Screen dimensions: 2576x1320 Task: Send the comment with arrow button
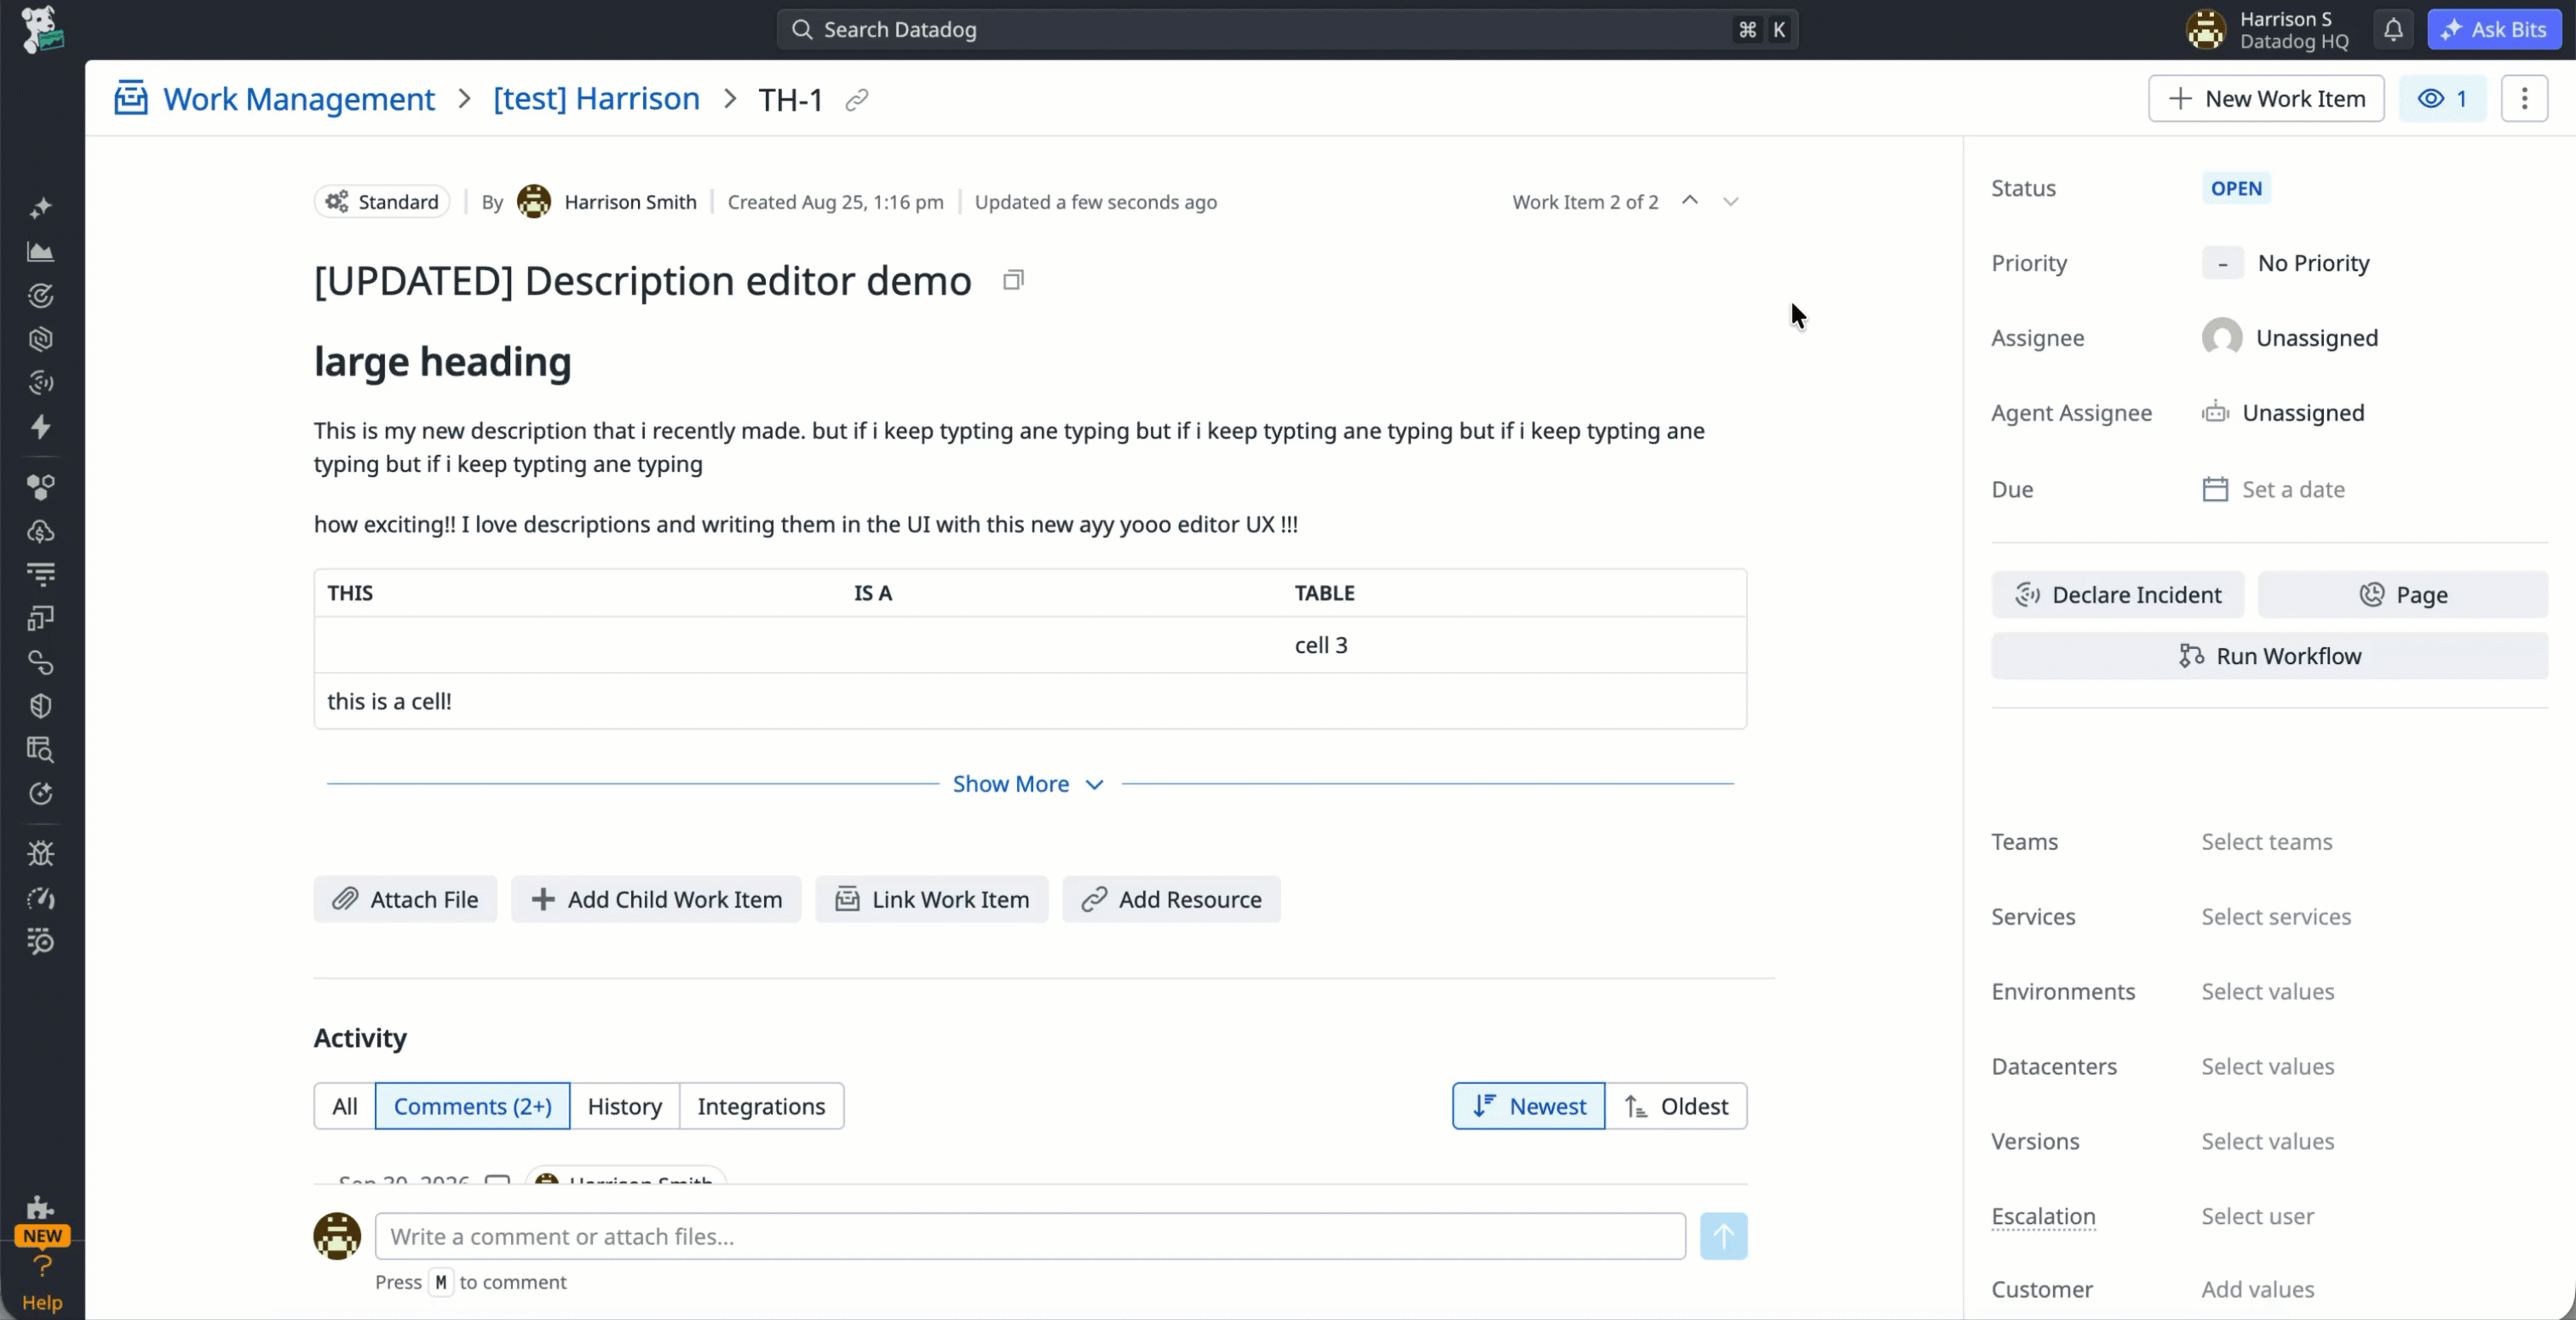pos(1723,1236)
